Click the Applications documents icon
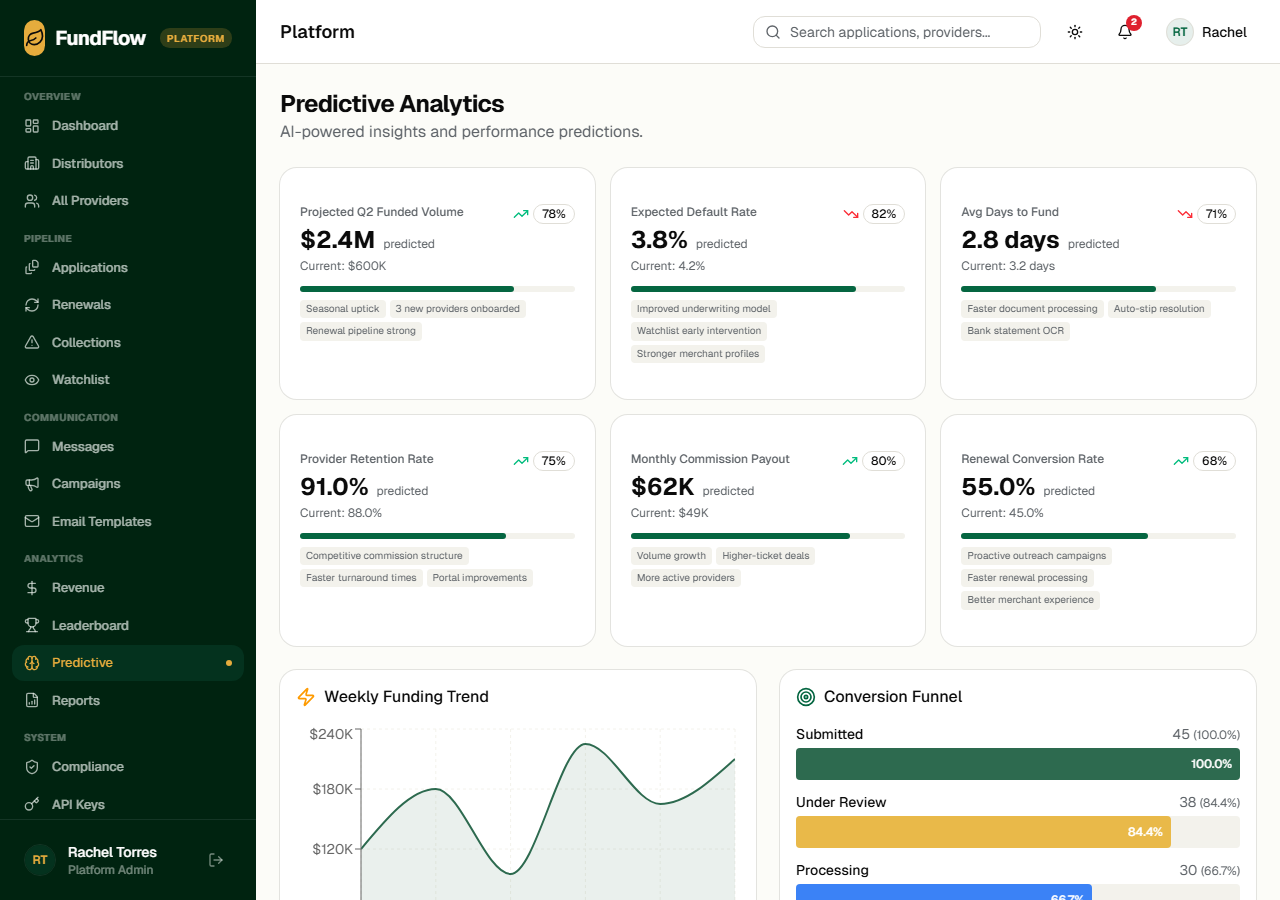The width and height of the screenshot is (1280, 900). tap(32, 267)
